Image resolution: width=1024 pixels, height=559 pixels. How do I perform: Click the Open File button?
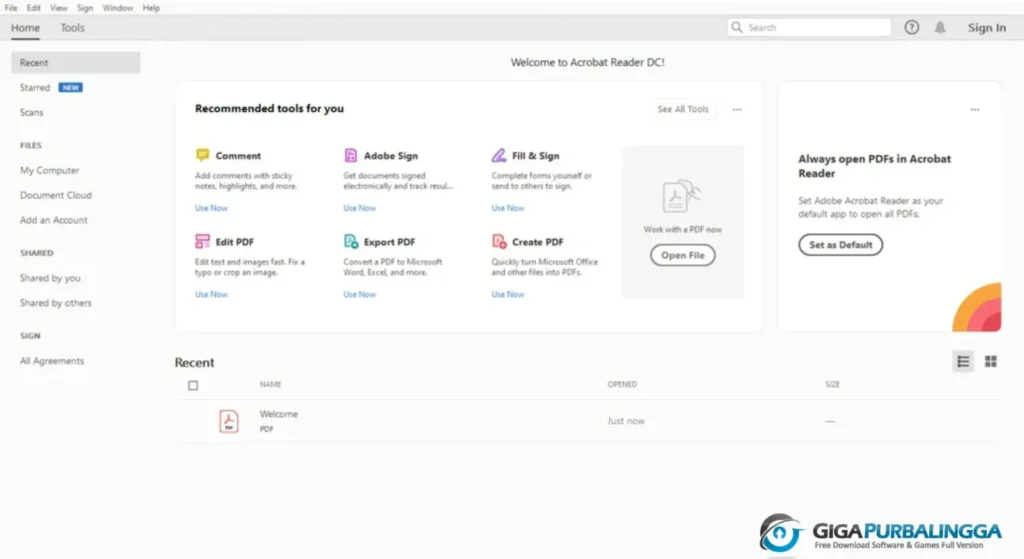(682, 255)
